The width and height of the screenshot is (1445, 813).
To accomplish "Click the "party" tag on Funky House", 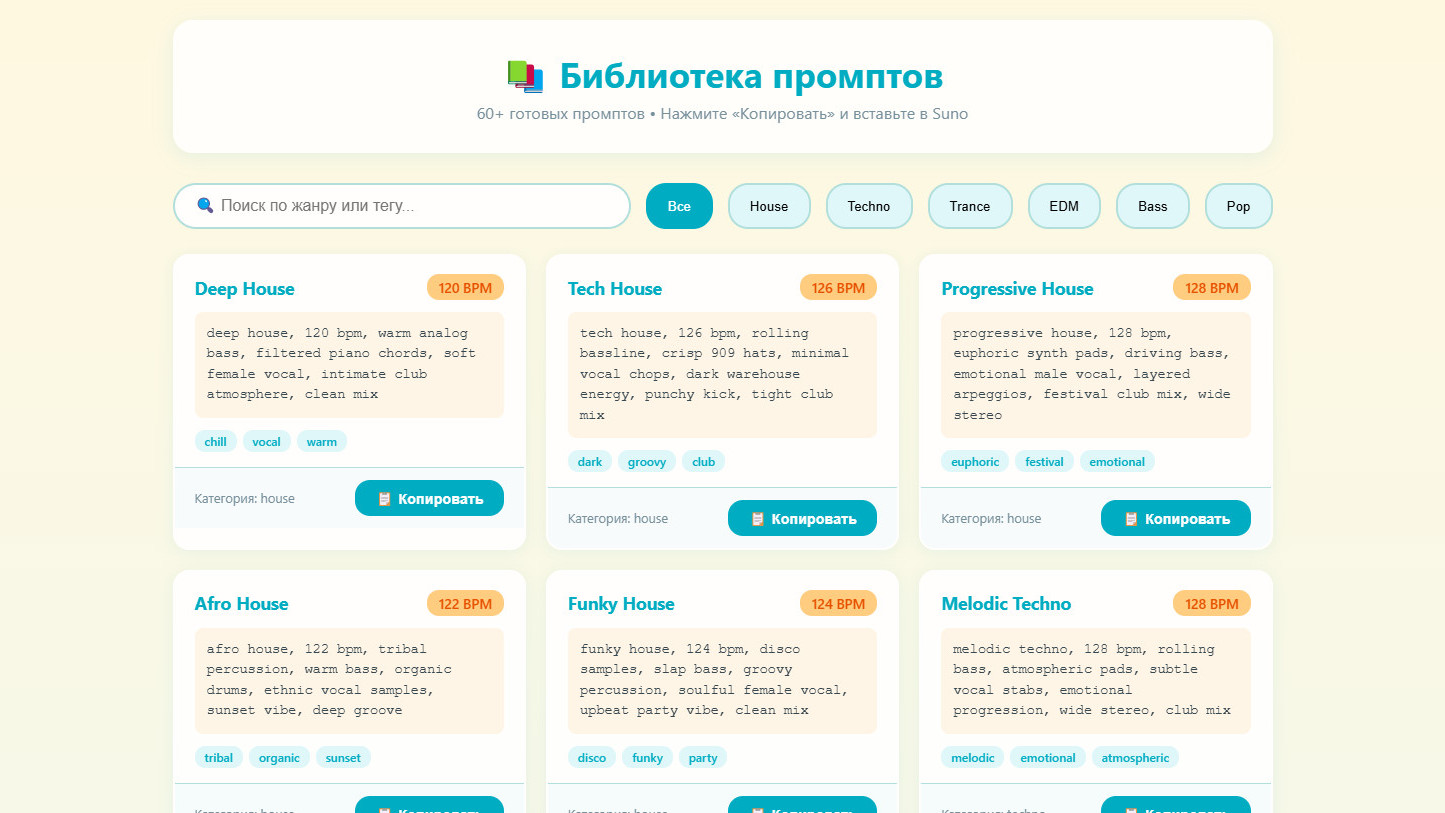I will (703, 757).
